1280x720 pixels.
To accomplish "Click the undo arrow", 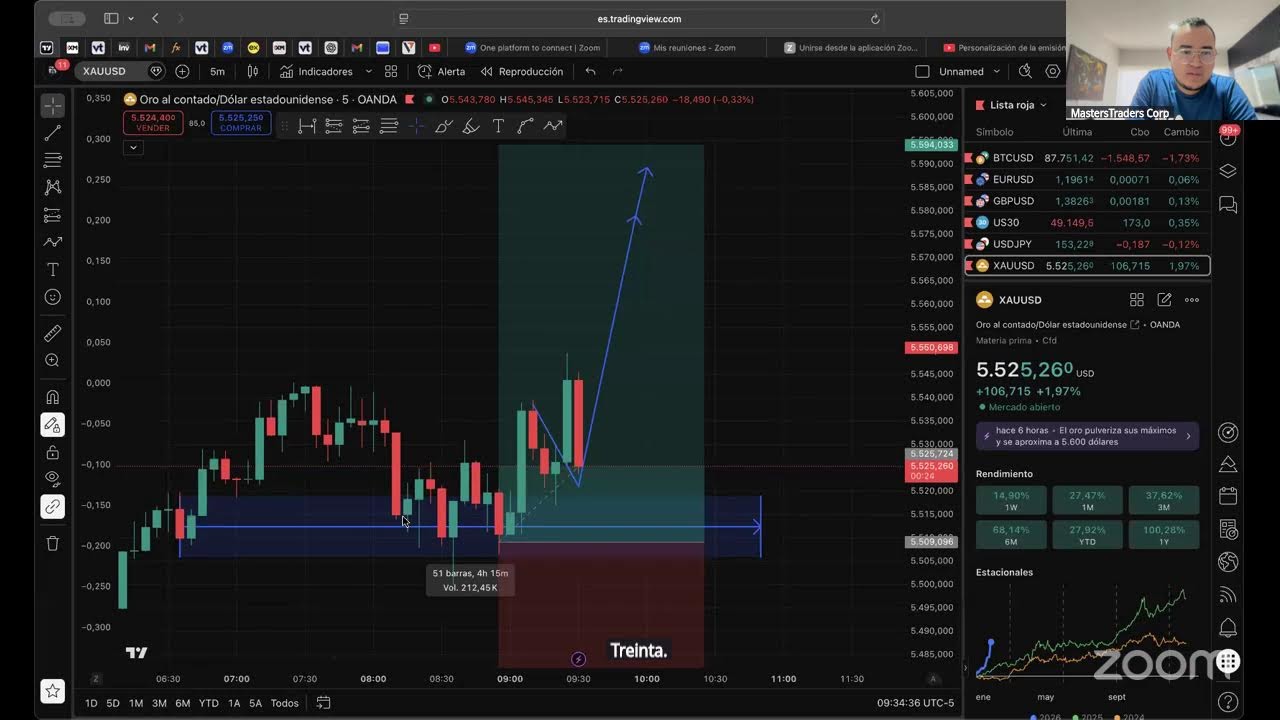I will coord(590,71).
